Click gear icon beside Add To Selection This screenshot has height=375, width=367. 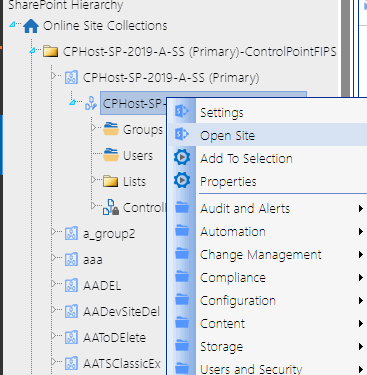pyautogui.click(x=182, y=157)
